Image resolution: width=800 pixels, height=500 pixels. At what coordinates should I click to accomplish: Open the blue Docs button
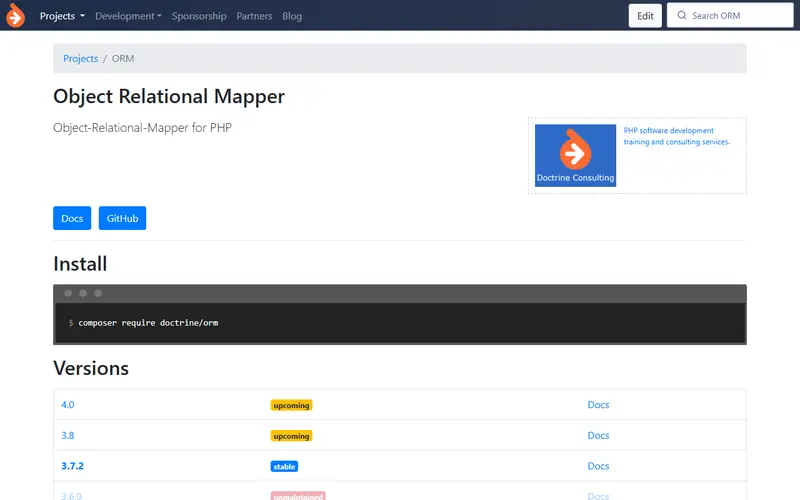tap(72, 218)
